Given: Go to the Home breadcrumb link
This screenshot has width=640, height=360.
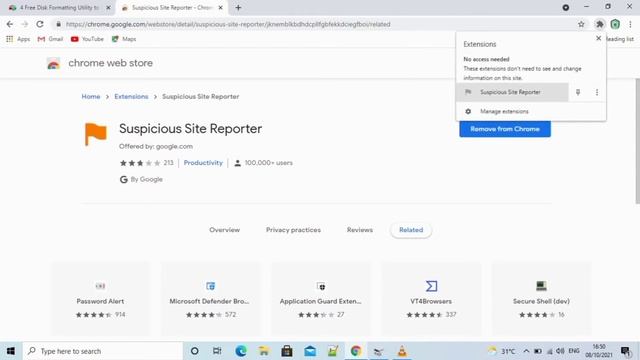Looking at the screenshot, I should pos(91,97).
